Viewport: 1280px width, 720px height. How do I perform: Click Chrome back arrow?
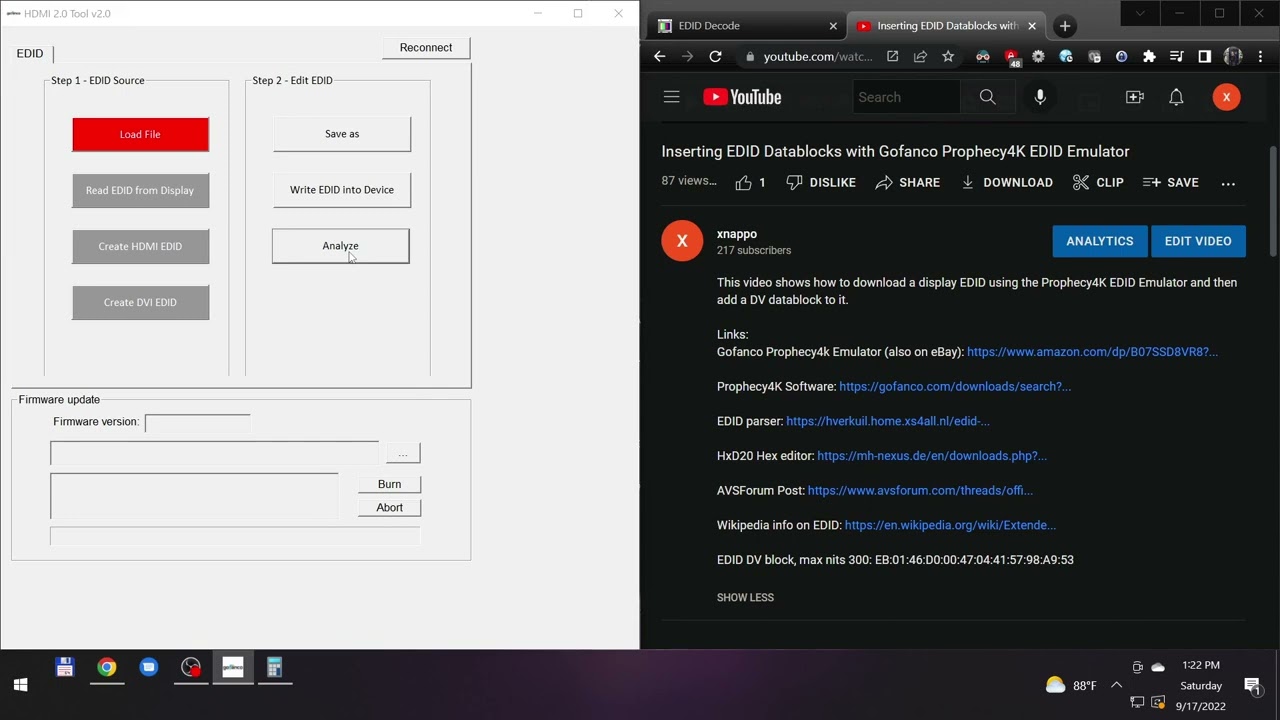pos(659,57)
